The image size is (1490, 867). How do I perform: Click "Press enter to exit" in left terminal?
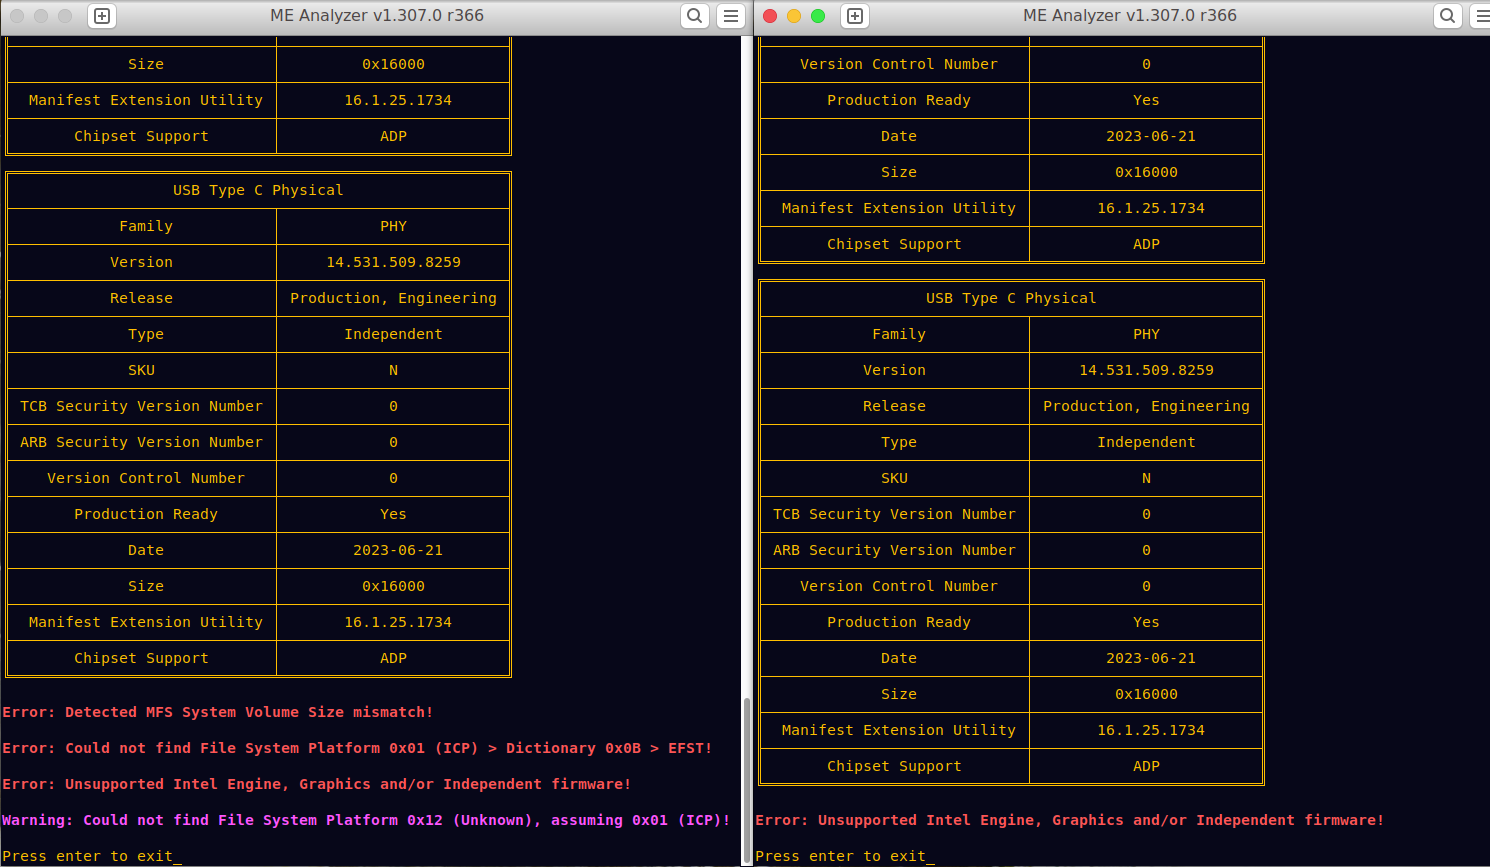pos(88,856)
